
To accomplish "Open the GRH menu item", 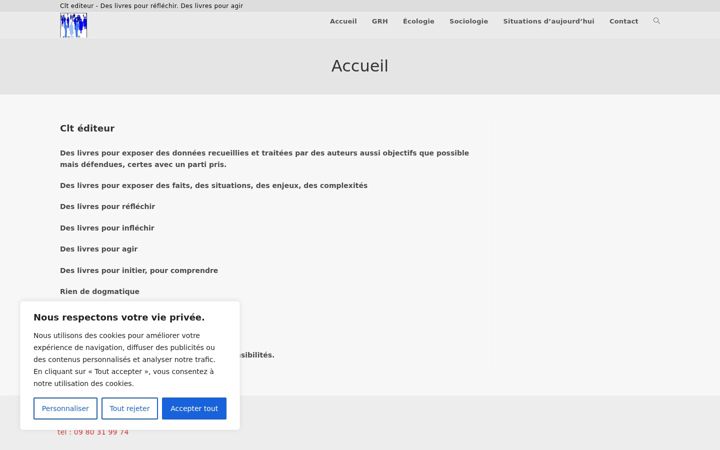I will (x=380, y=21).
